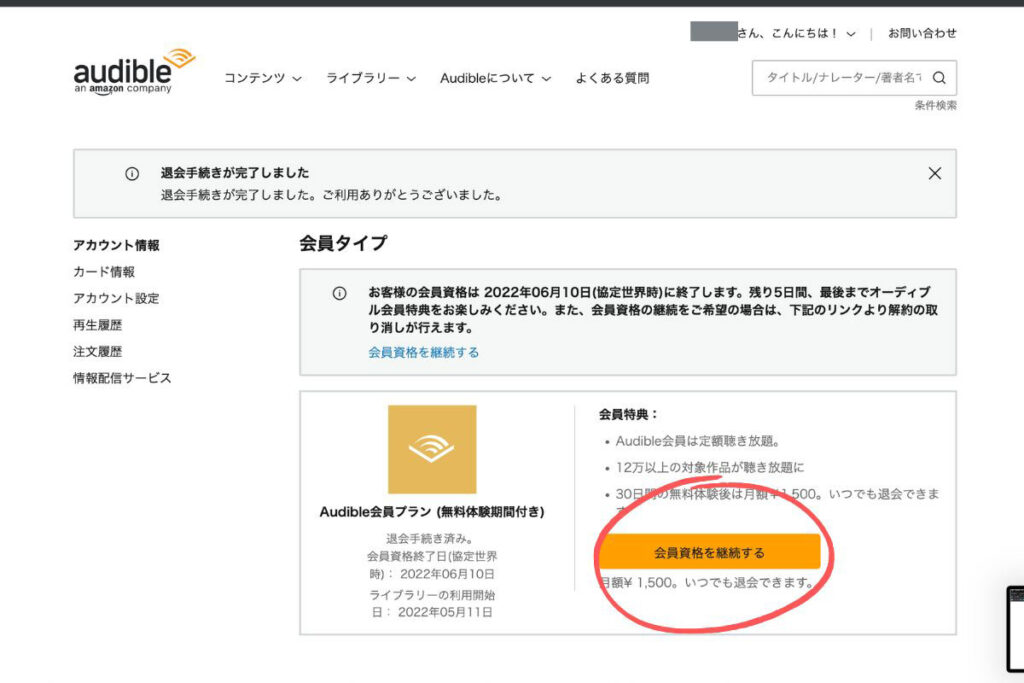Click the blue 会員資格を継続する link
Screen dimensions: 1024x683
(423, 353)
